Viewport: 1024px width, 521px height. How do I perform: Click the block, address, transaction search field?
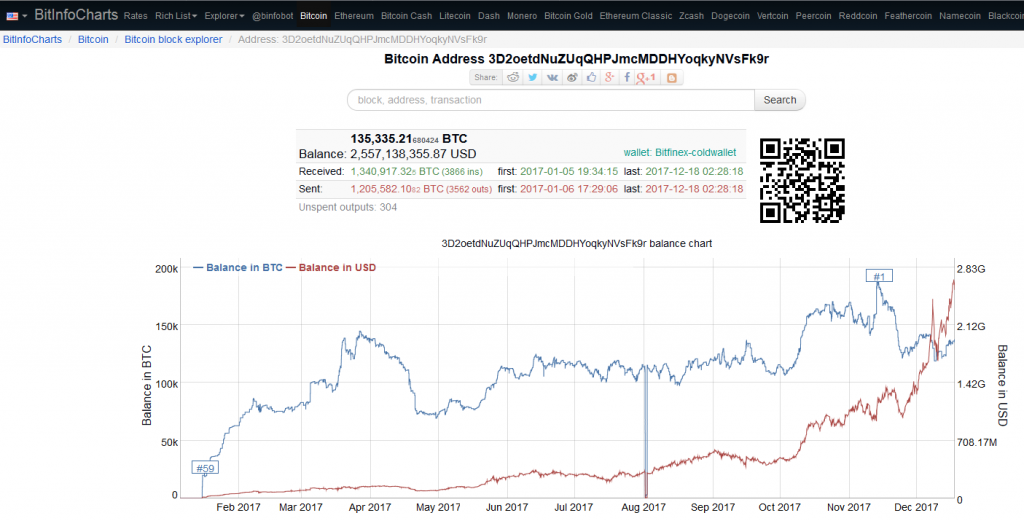550,100
